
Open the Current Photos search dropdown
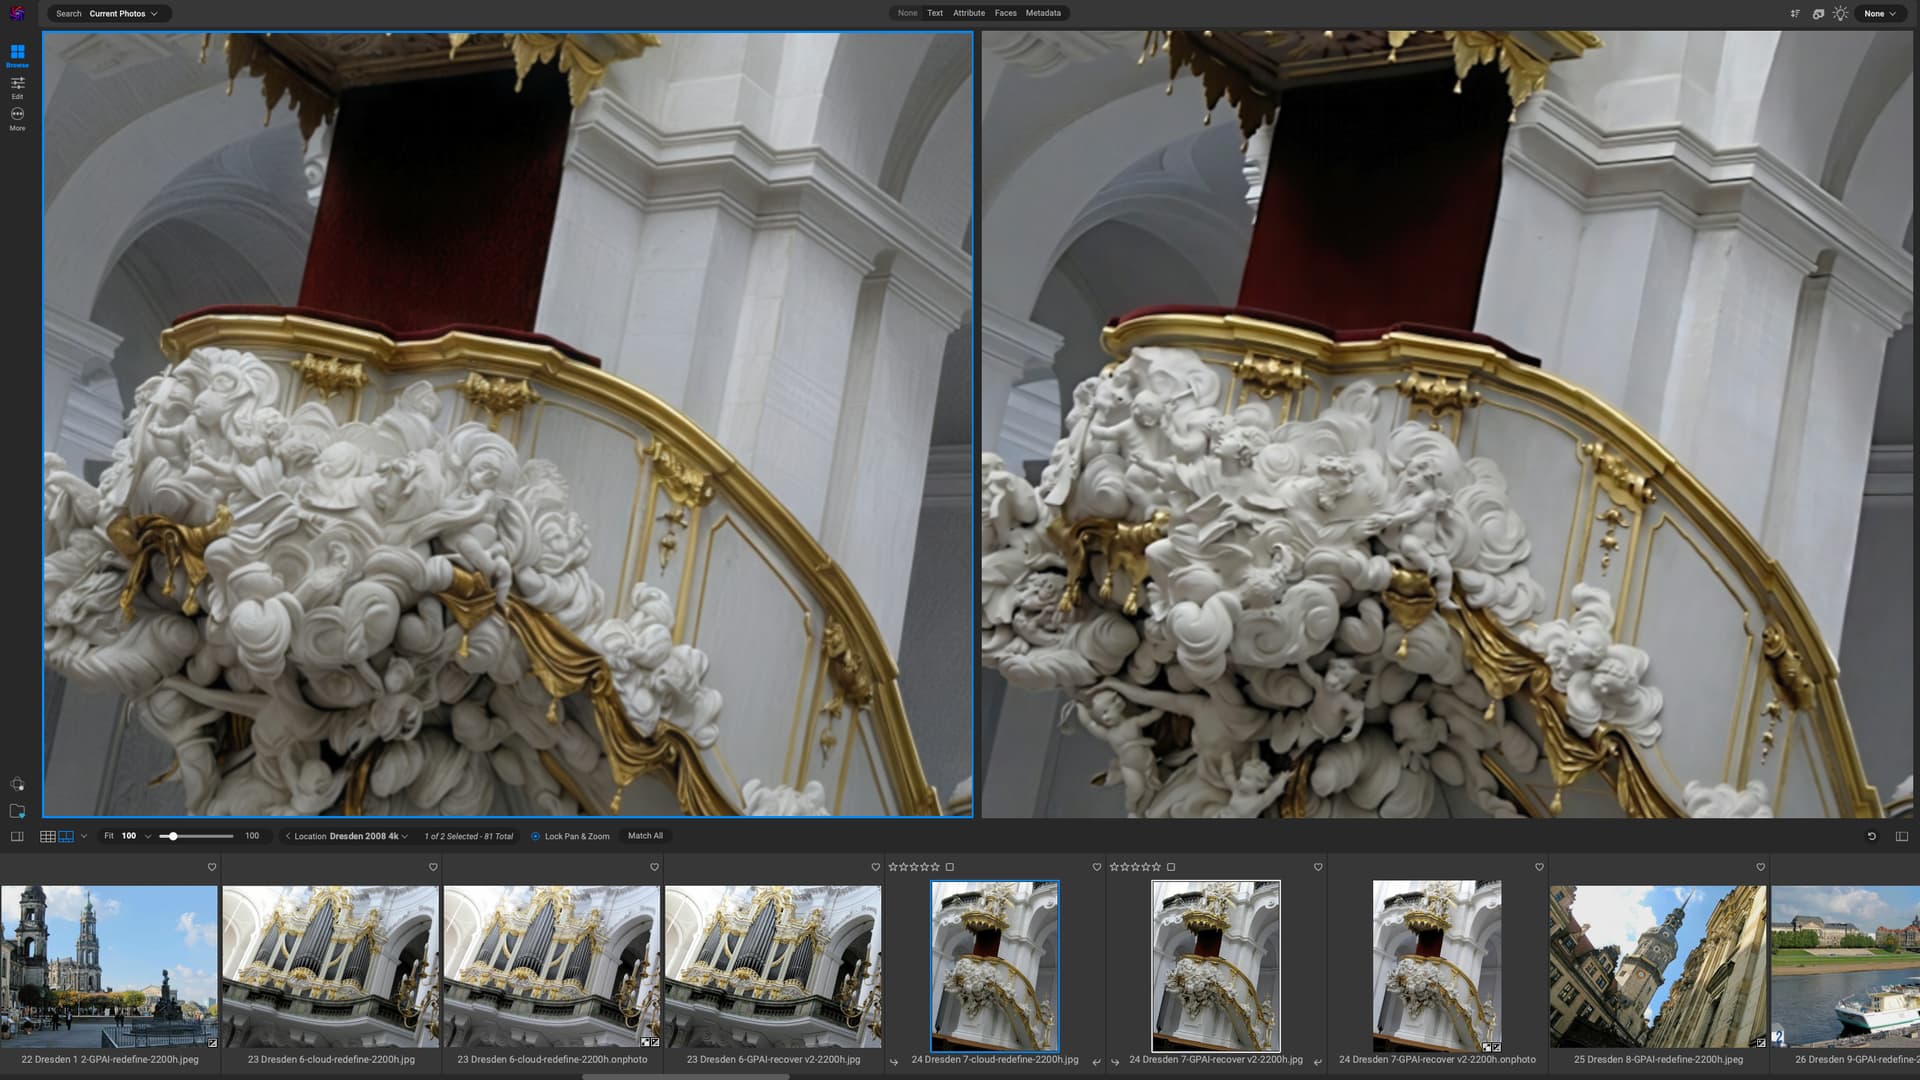pos(122,14)
